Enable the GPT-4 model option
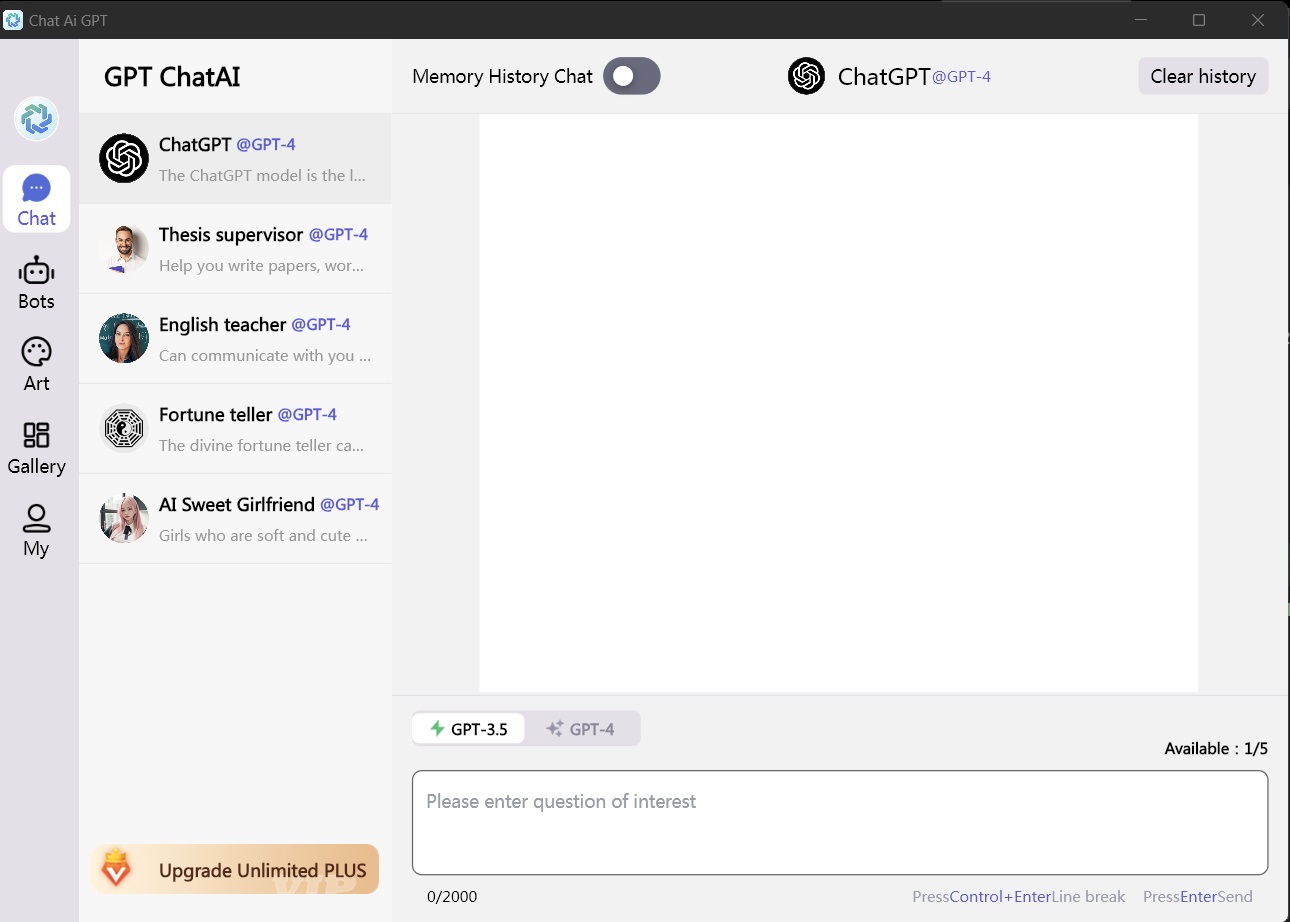Viewport: 1290px width, 922px height. coord(584,729)
